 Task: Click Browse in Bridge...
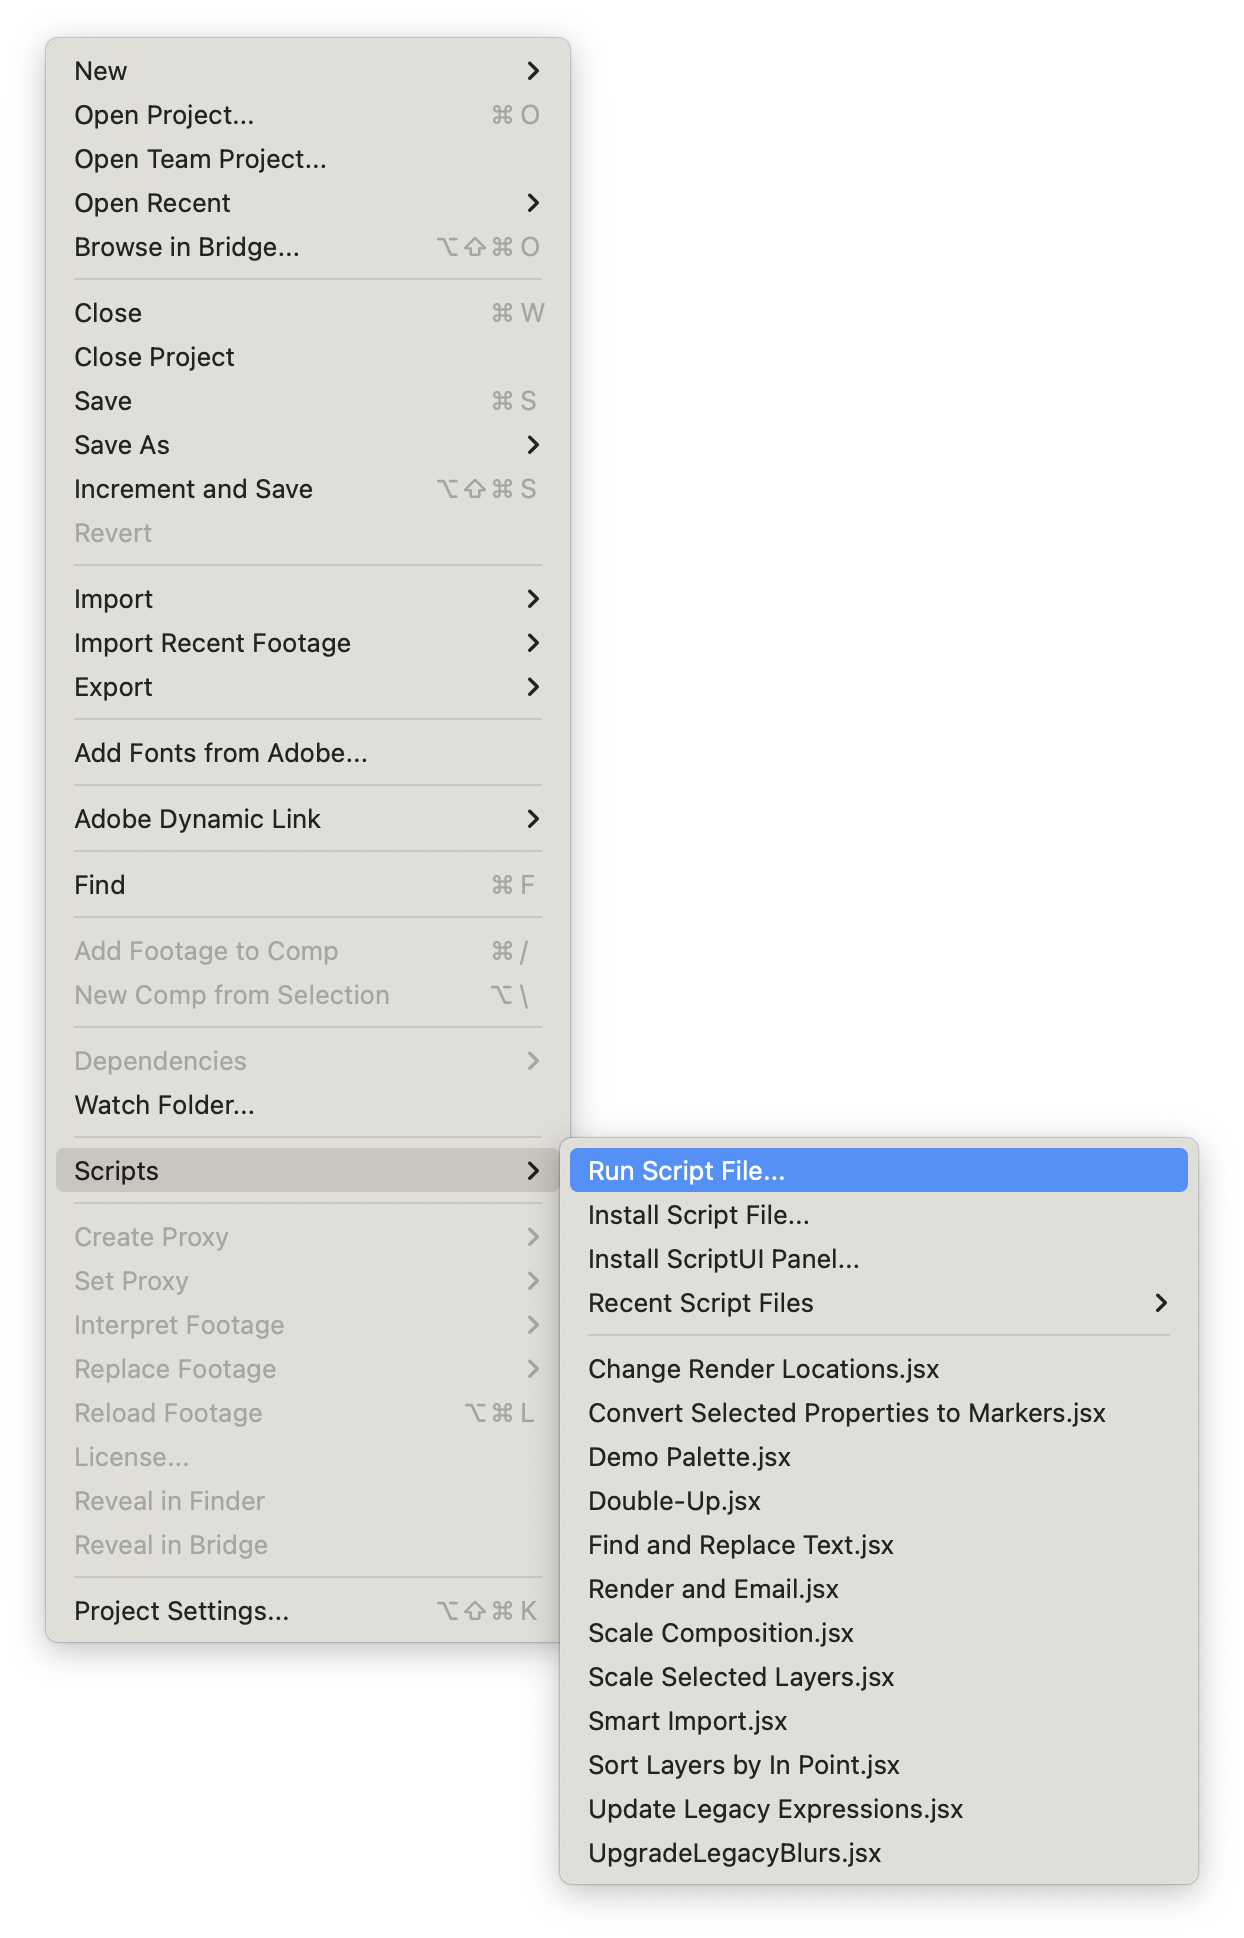click(308, 247)
